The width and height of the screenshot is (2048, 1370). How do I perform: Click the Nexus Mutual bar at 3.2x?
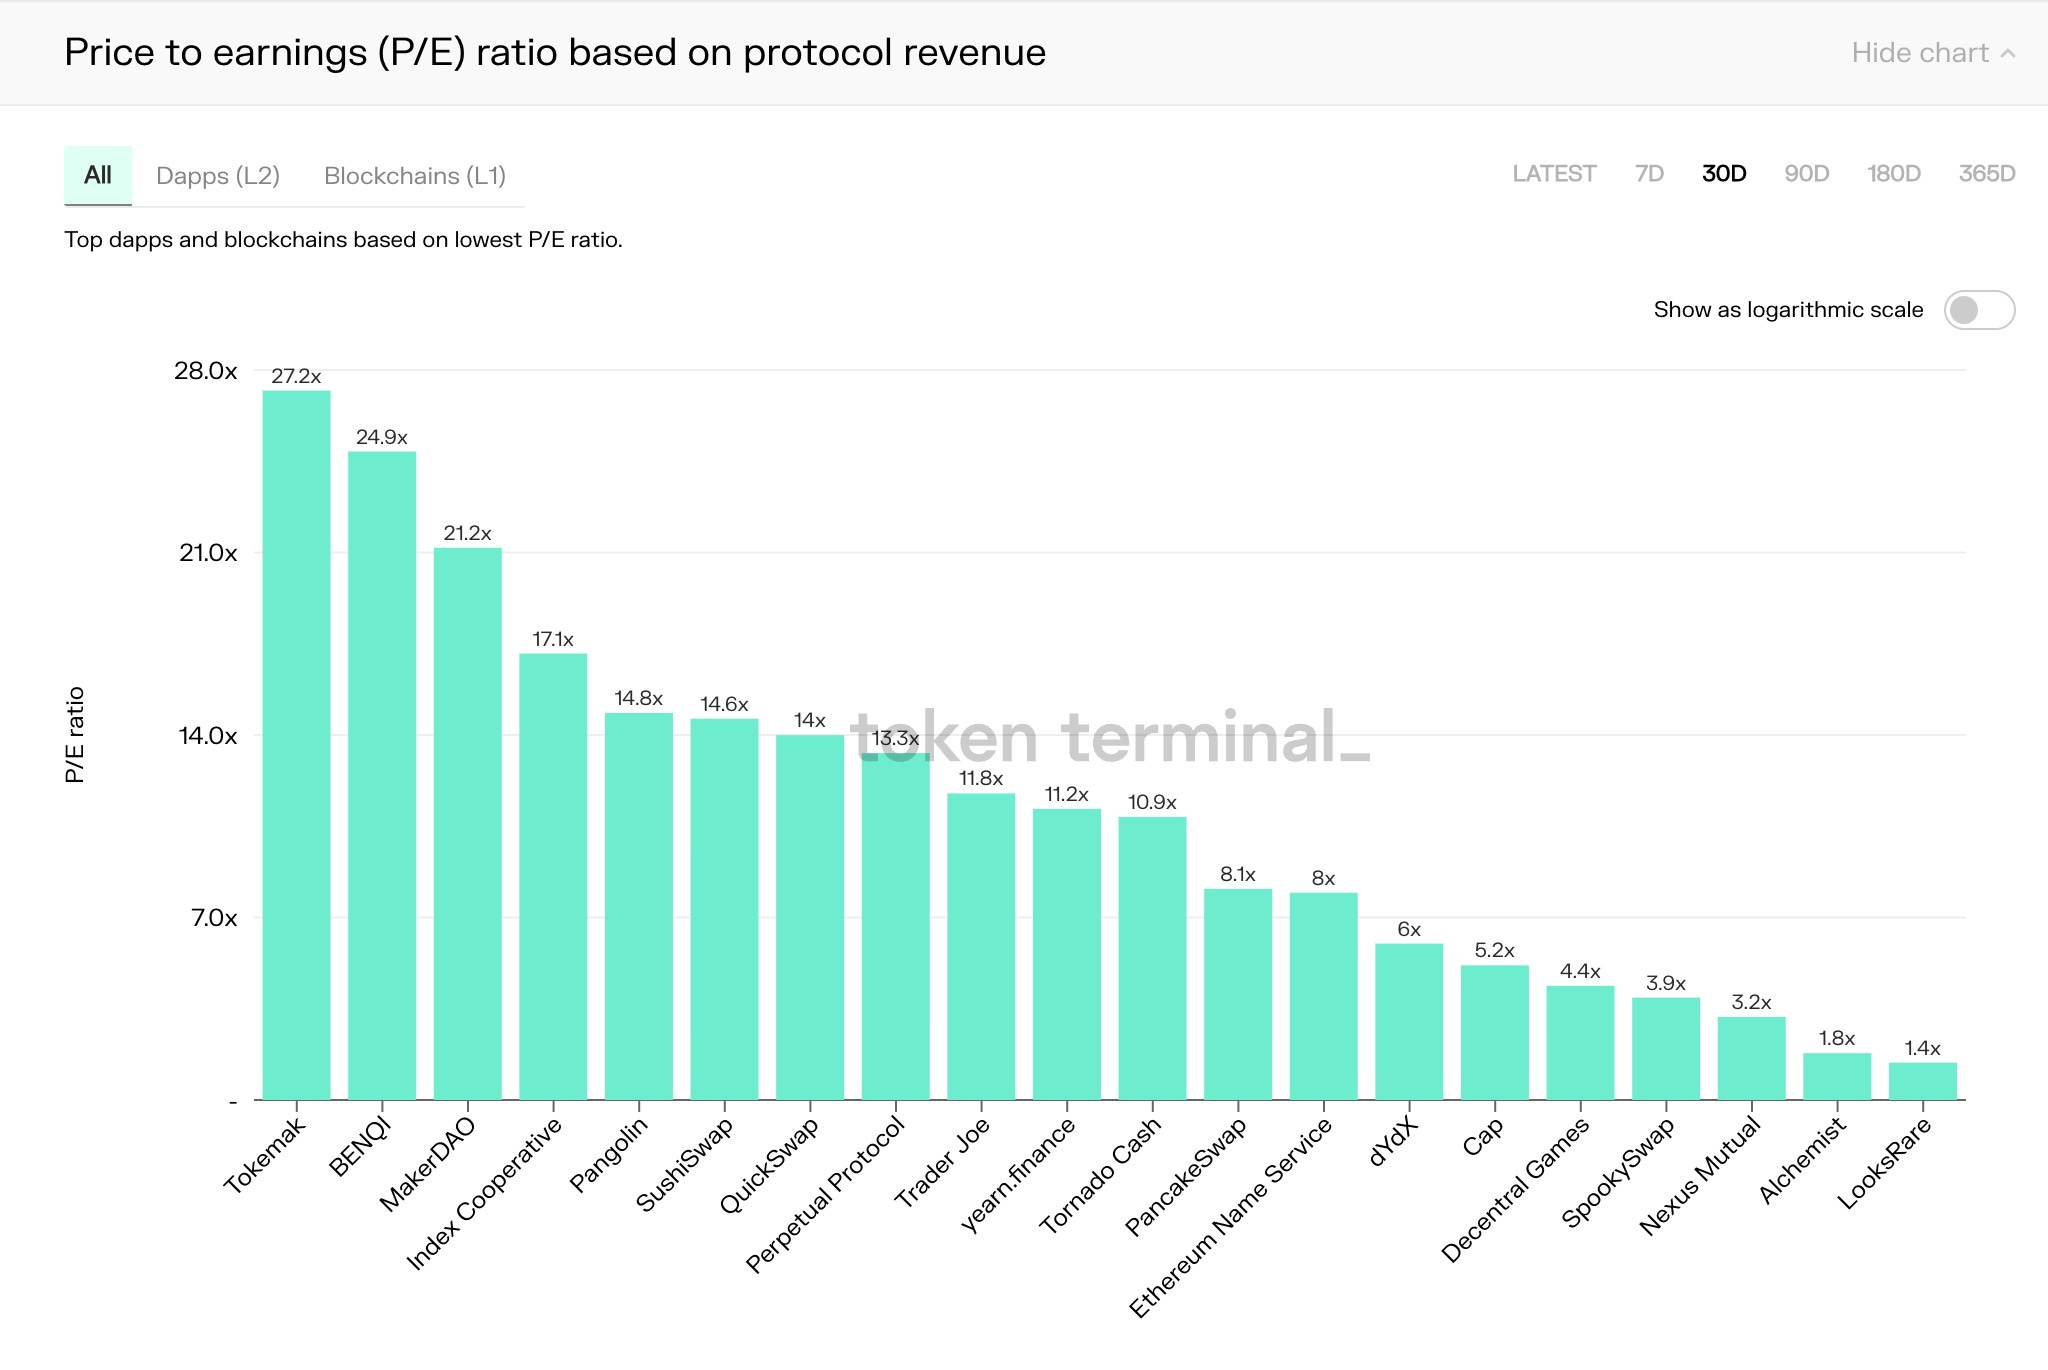coord(1752,1058)
